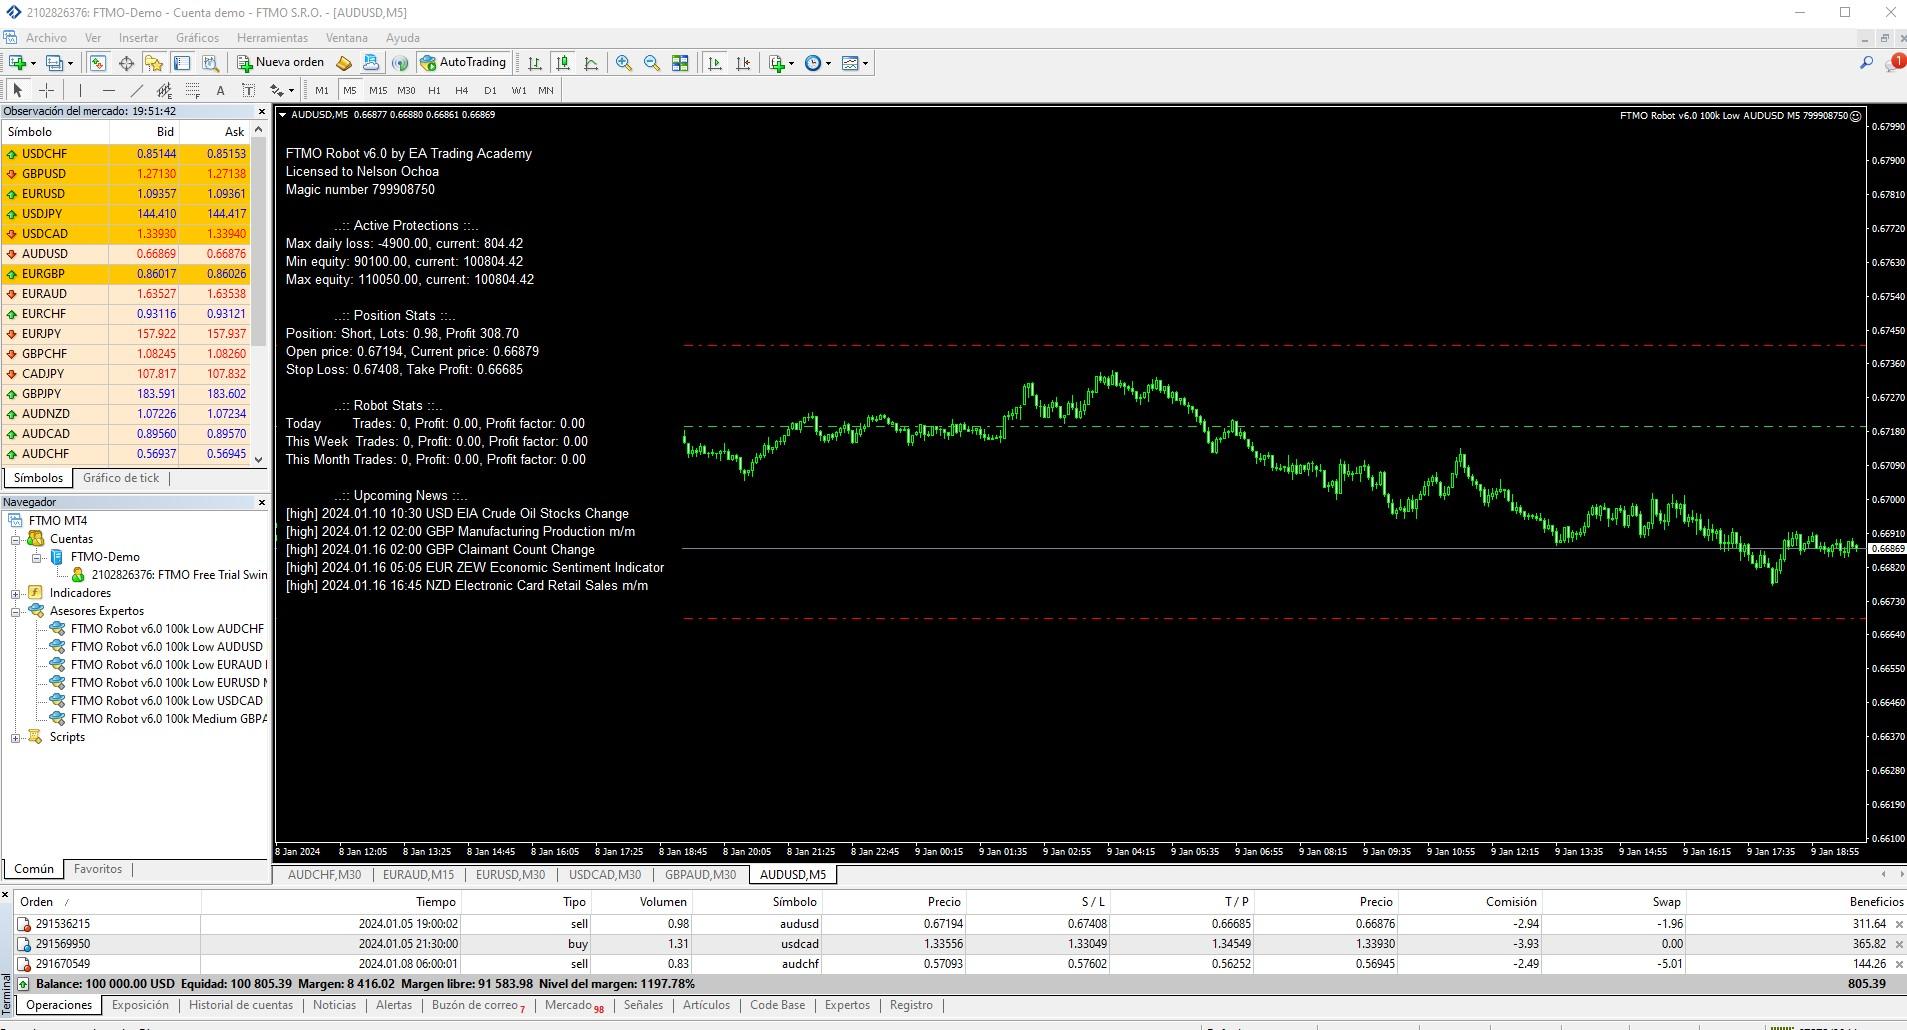Toggle the chart auto scroll icon

click(714, 63)
